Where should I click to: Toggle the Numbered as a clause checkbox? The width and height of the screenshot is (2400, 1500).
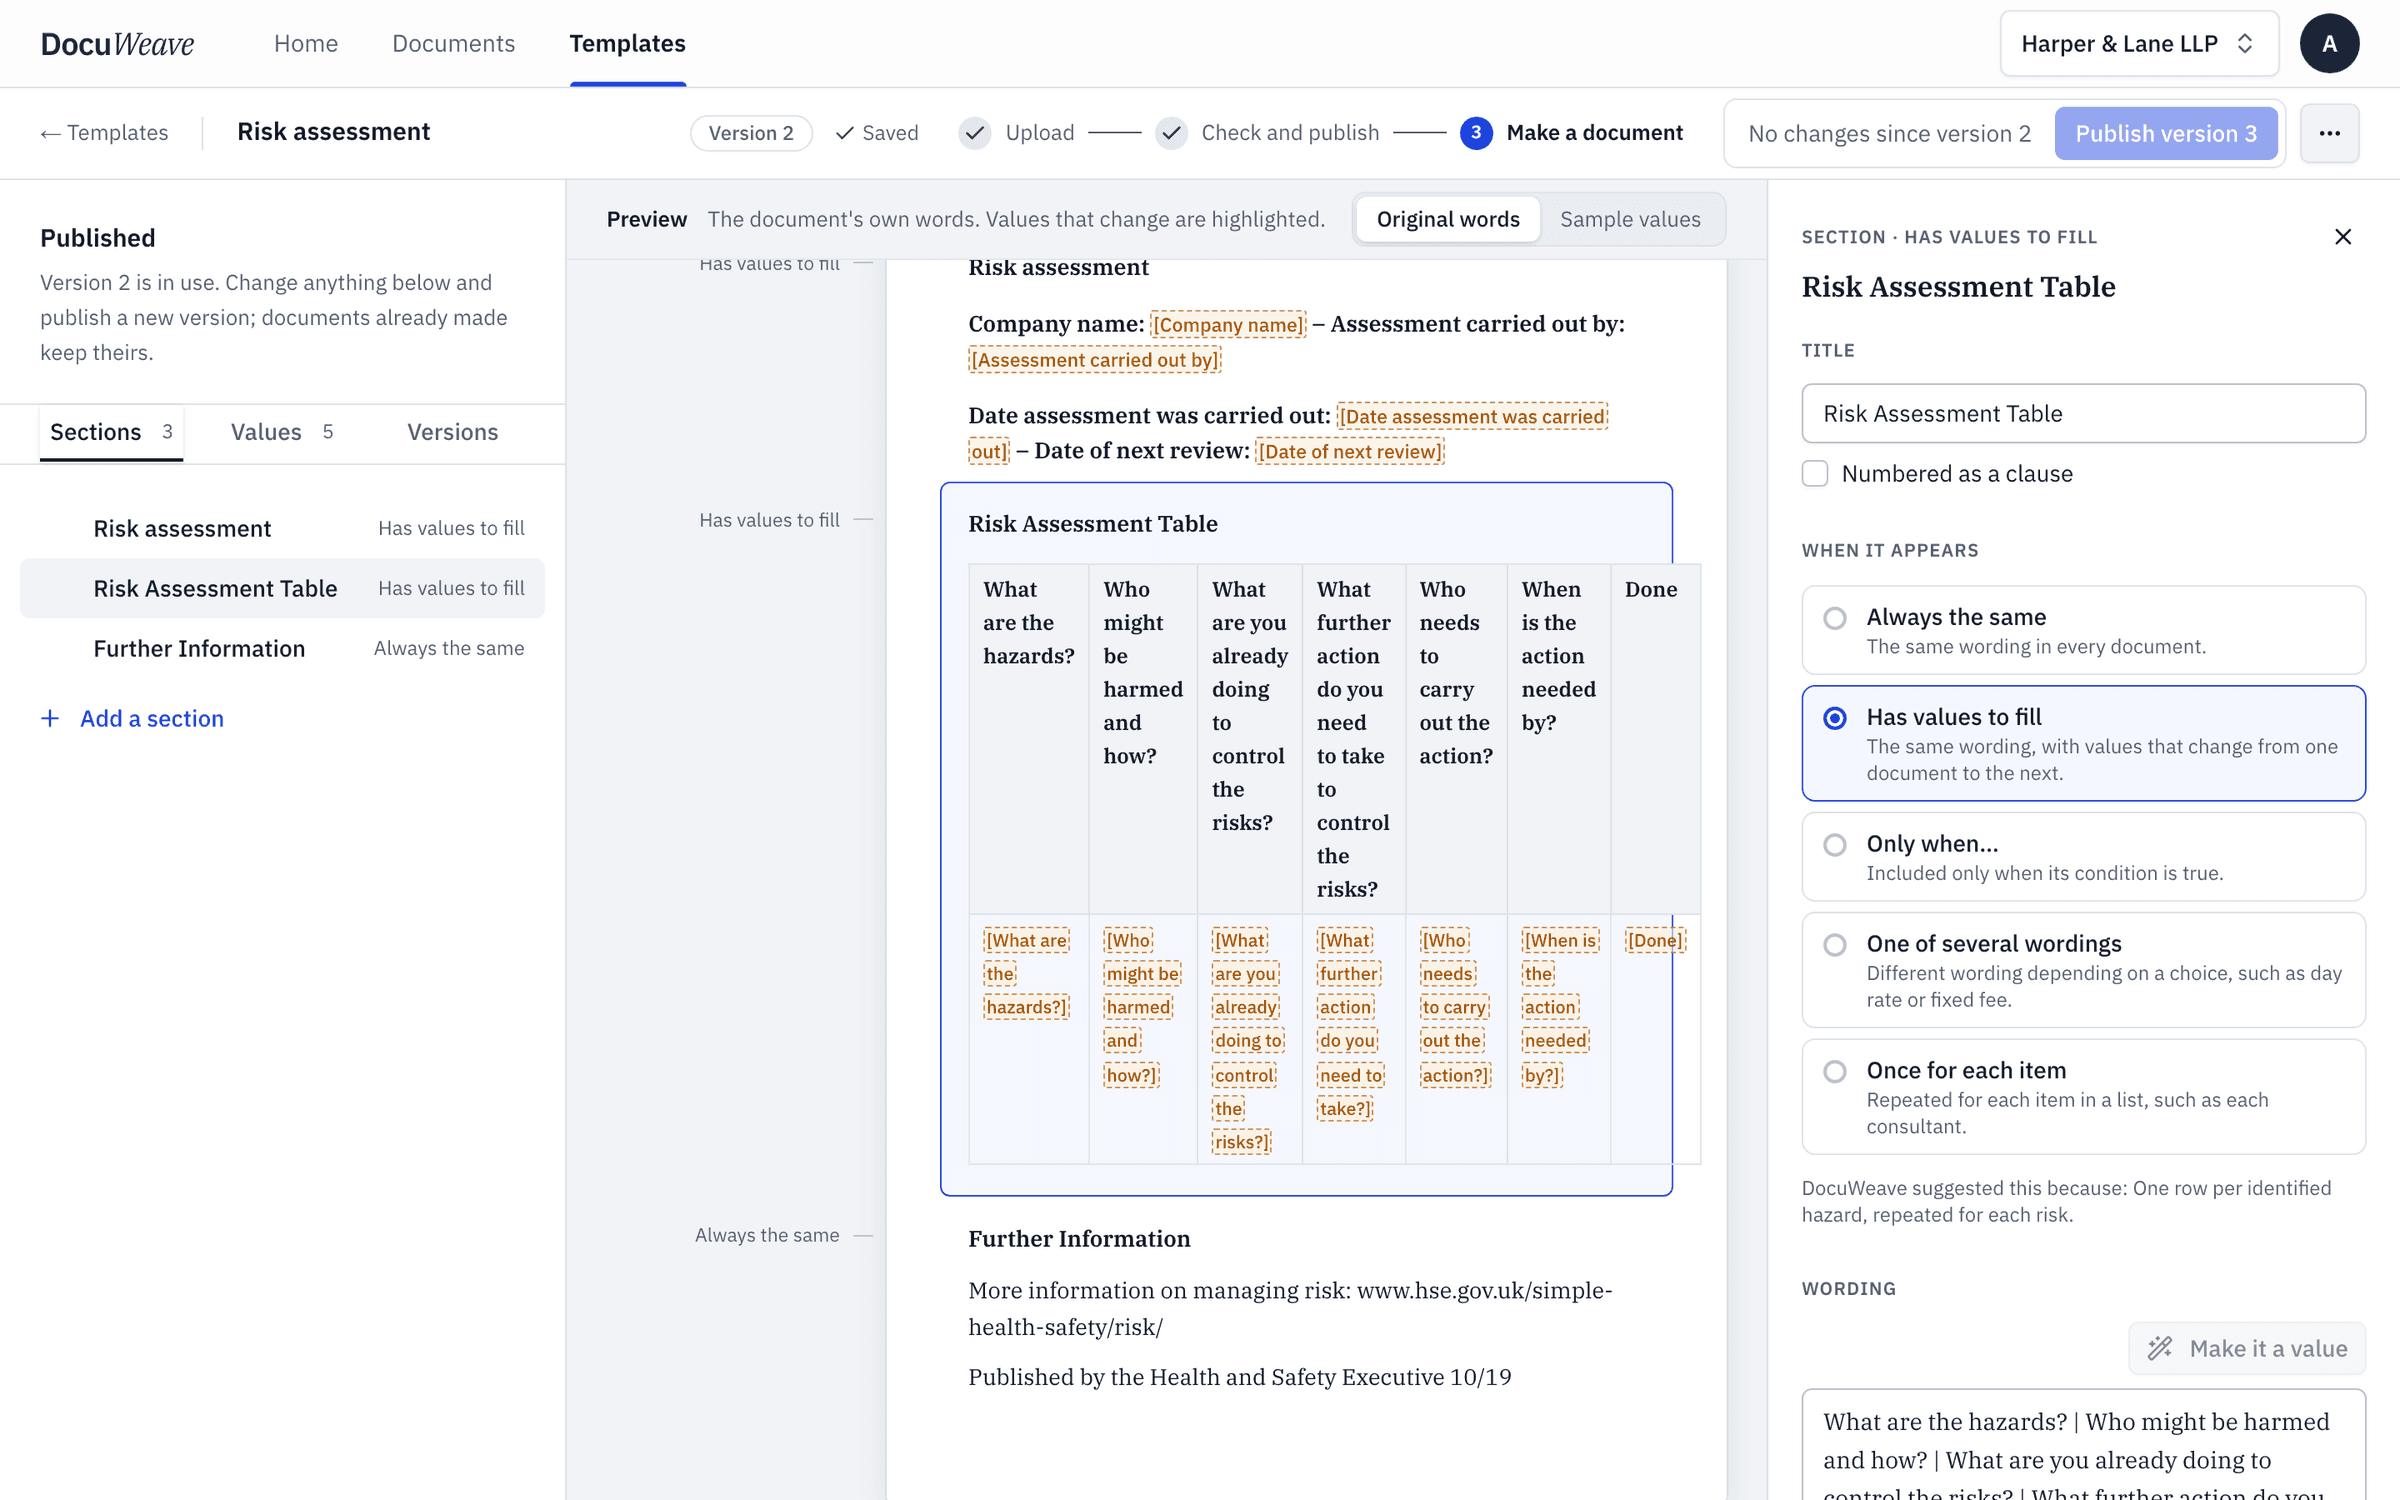(x=1815, y=473)
